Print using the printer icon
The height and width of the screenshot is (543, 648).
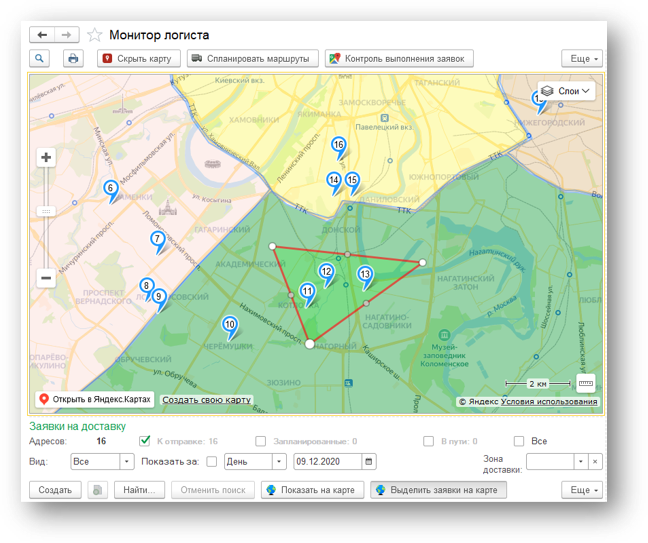point(73,58)
